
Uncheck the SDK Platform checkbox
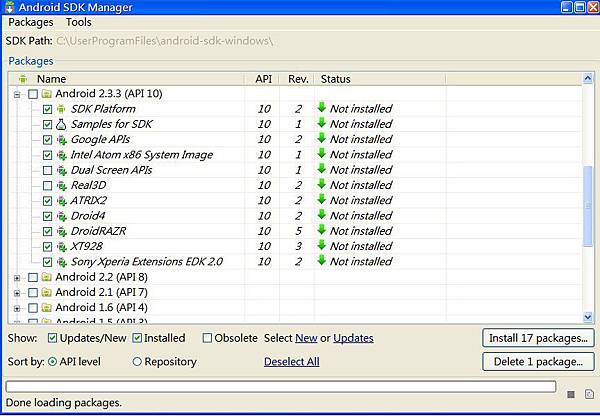(47, 109)
